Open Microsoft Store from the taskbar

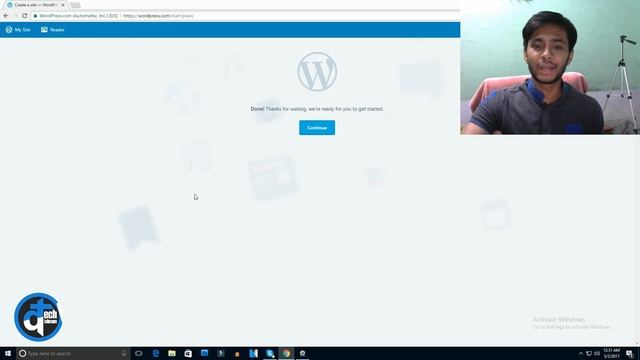188,353
